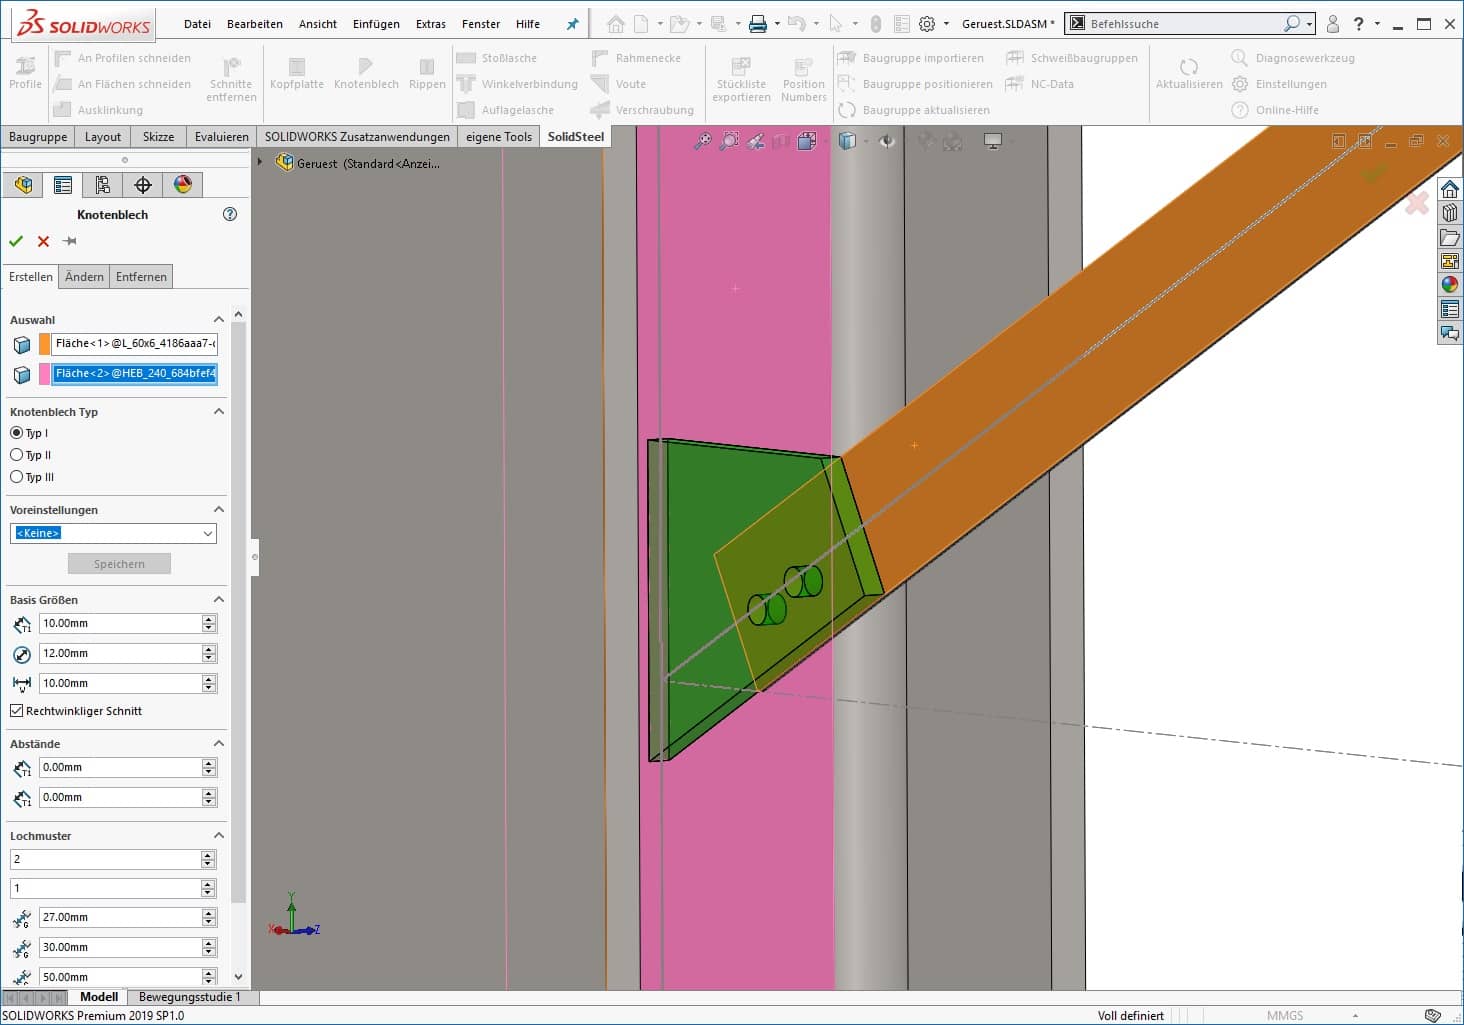Collapse Voreinstellungen section

coord(219,510)
